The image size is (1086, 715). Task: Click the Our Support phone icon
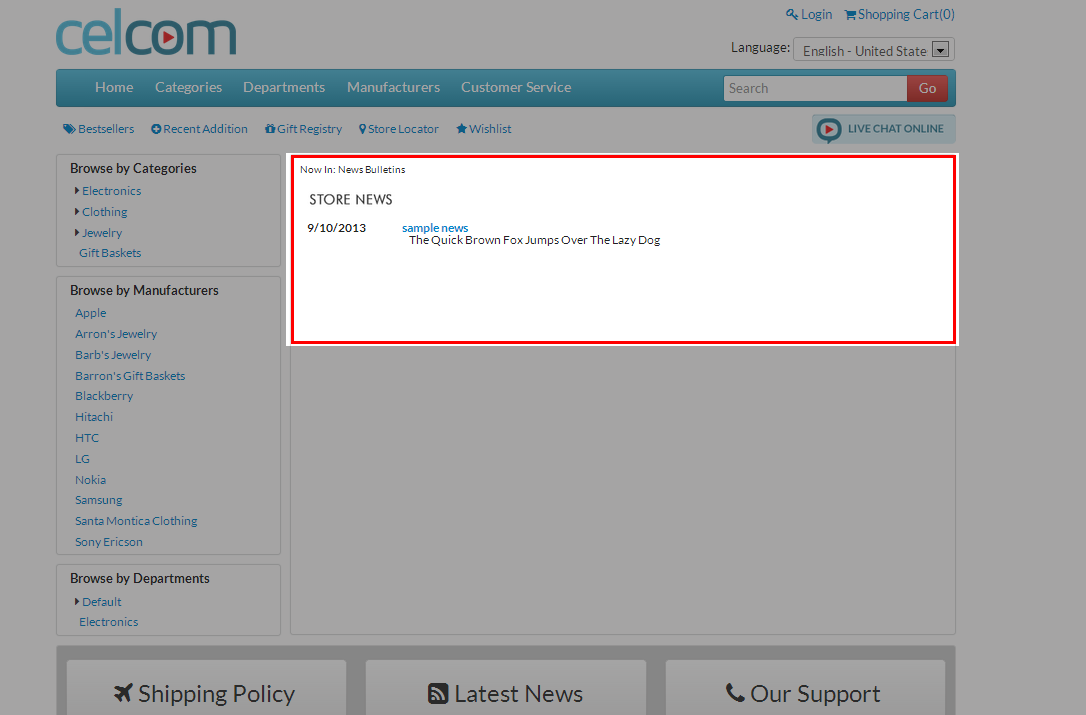735,692
